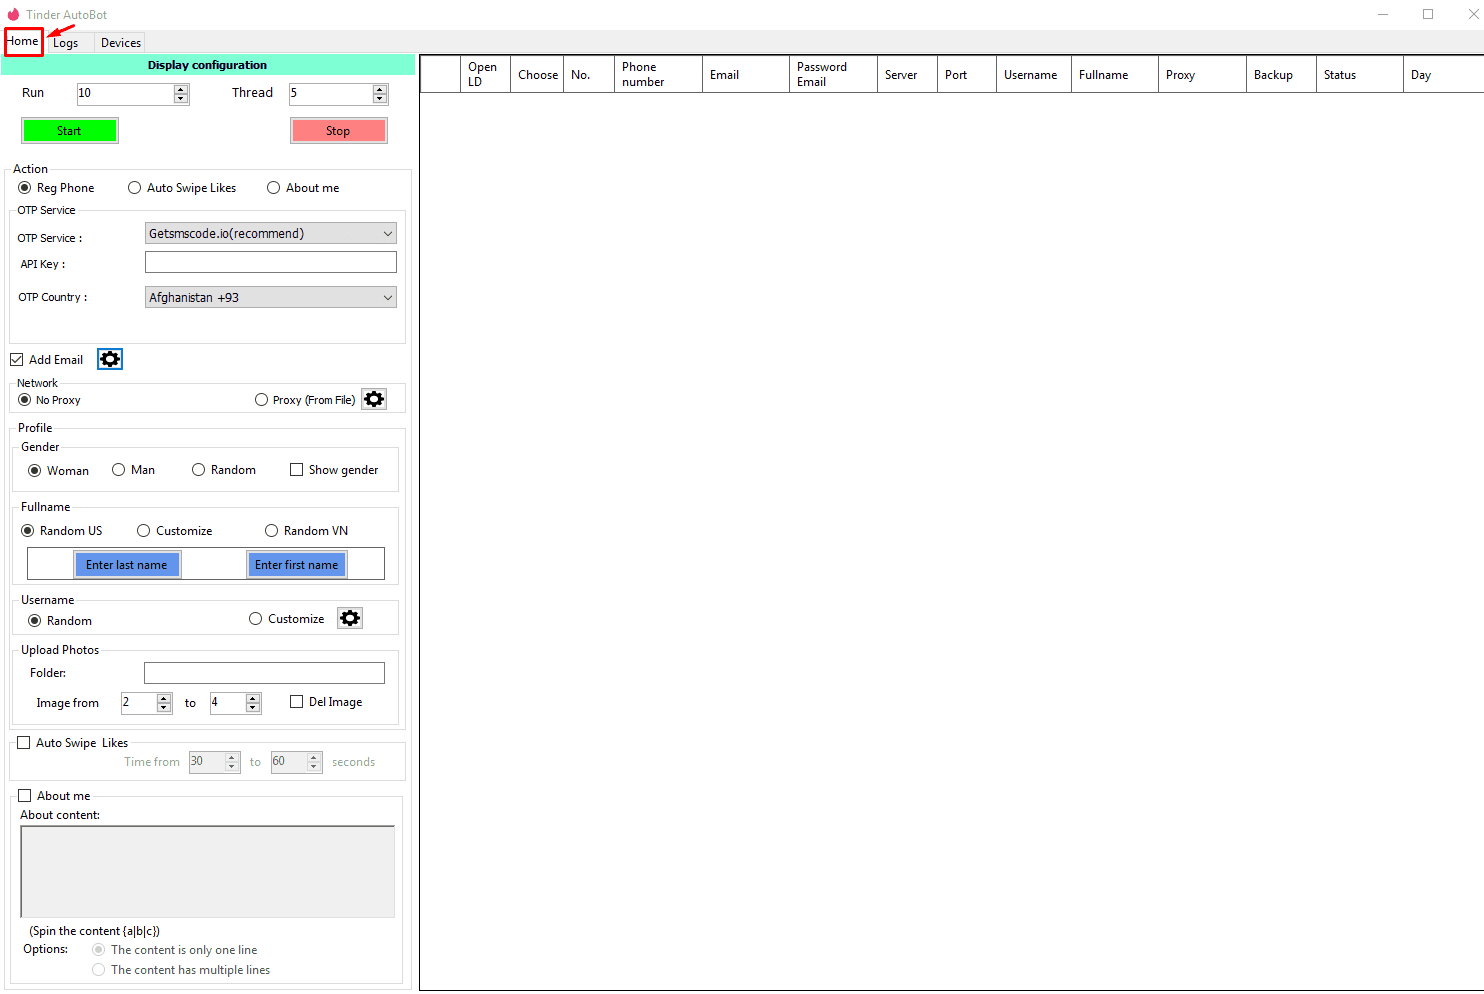The width and height of the screenshot is (1484, 994).
Task: Select Customize fullname option
Action: 175,531
